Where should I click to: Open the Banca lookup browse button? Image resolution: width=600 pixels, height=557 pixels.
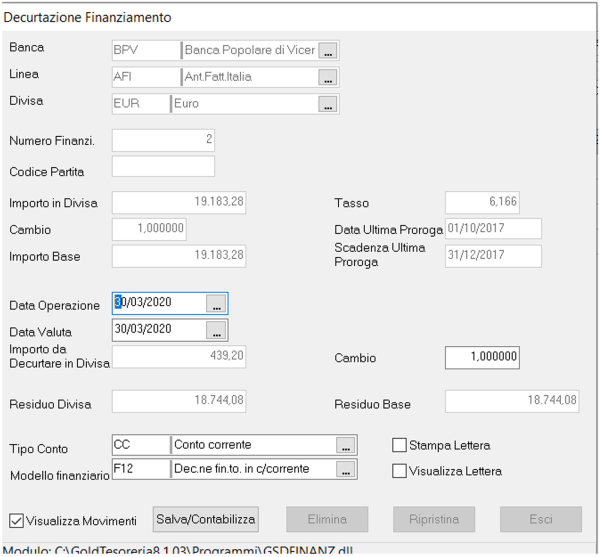(329, 50)
